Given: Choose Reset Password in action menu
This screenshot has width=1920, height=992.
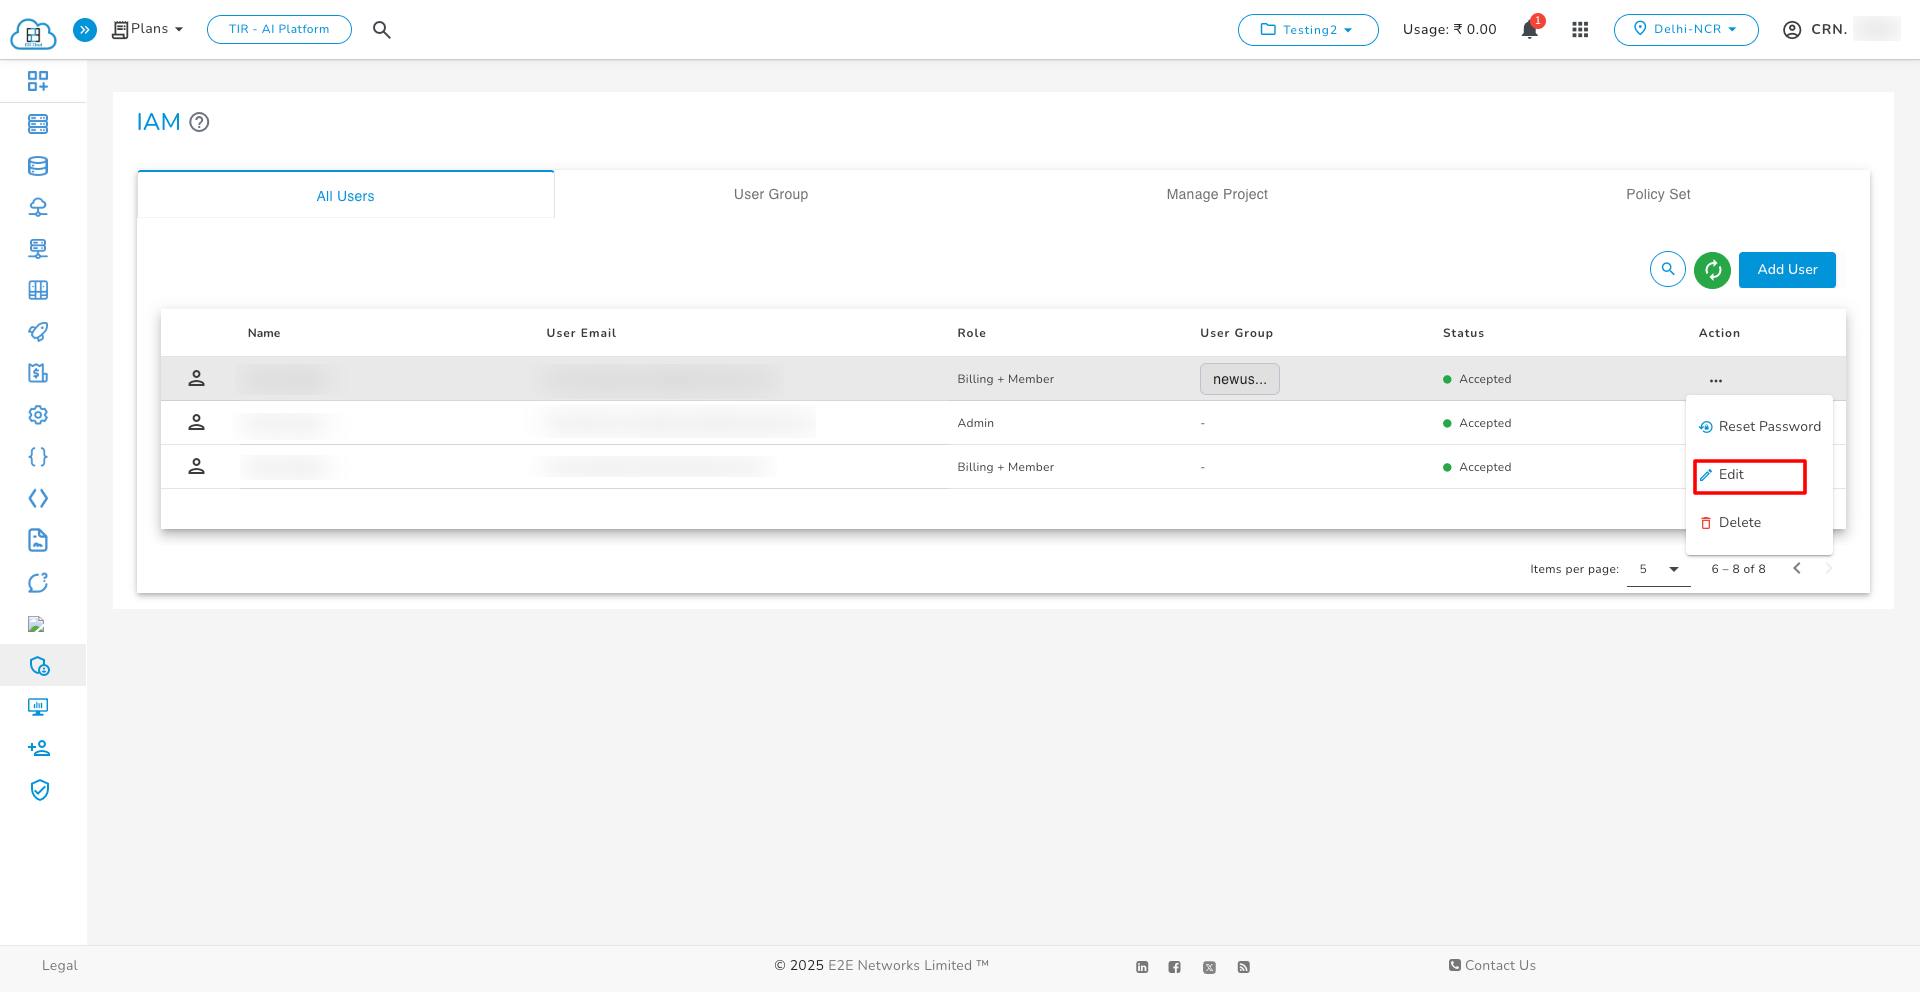Looking at the screenshot, I should point(1759,427).
